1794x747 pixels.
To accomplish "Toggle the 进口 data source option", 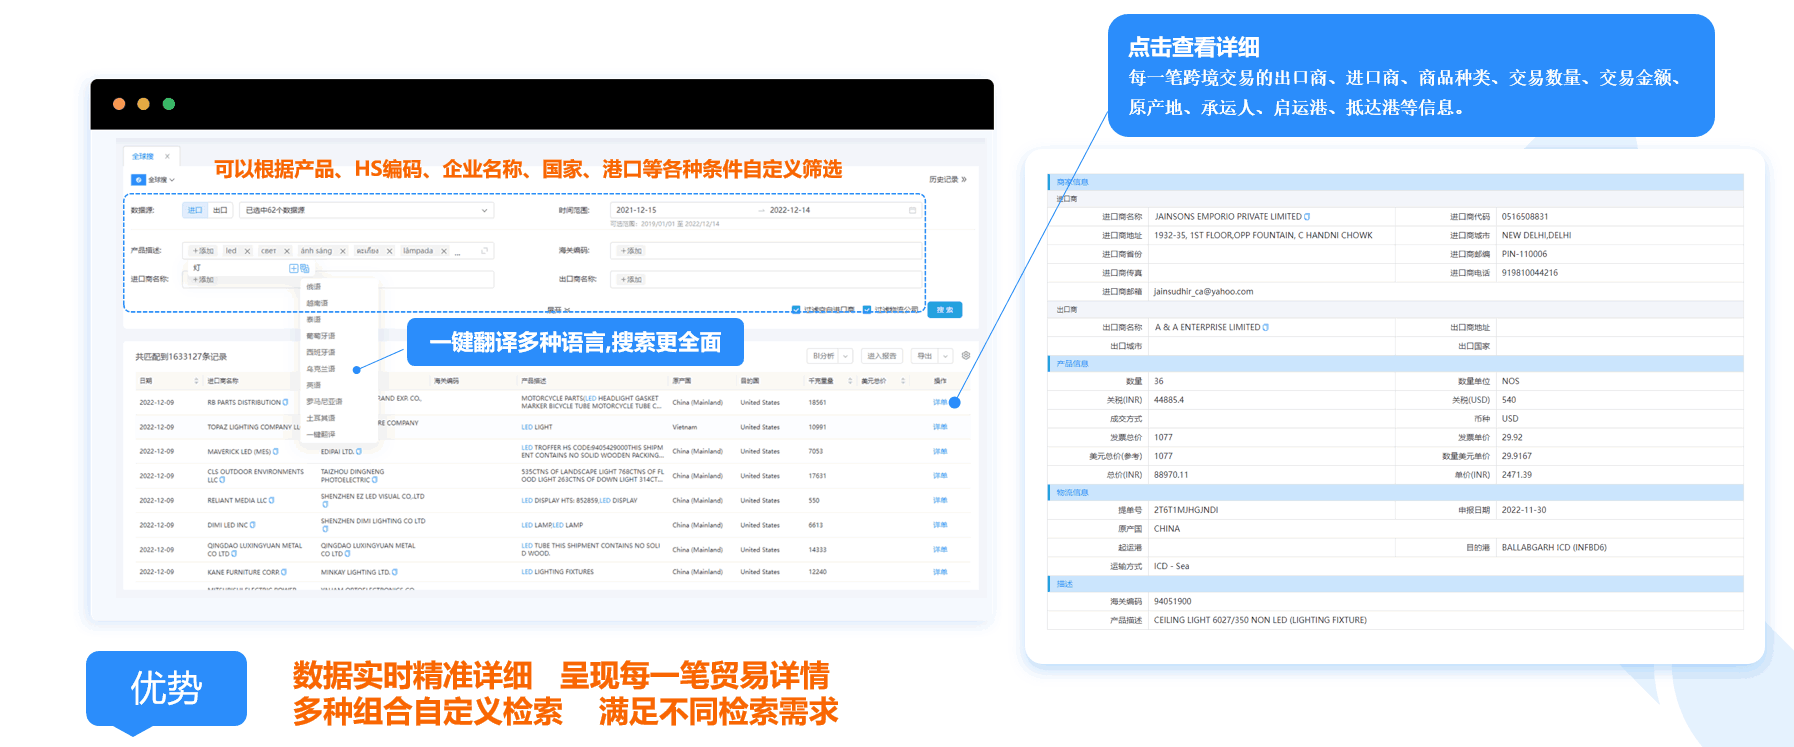I will click(x=195, y=210).
